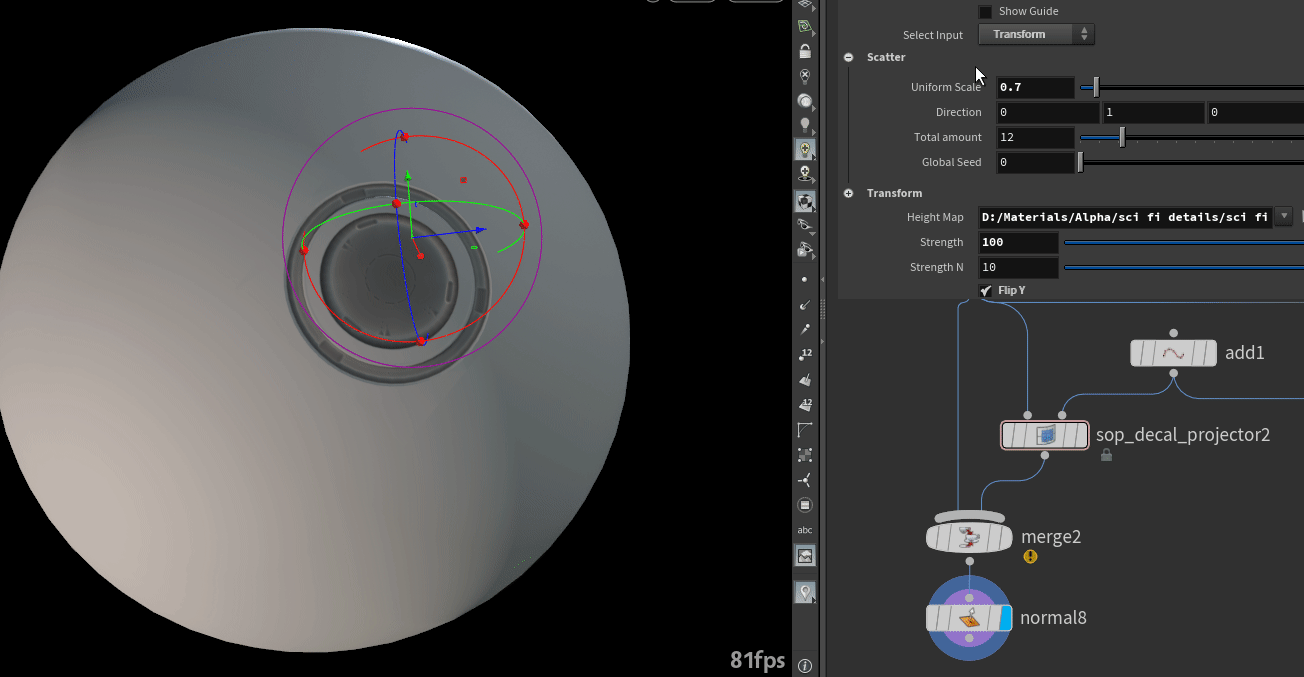
Task: Collapse the Scatter parameter section
Action: 848,57
